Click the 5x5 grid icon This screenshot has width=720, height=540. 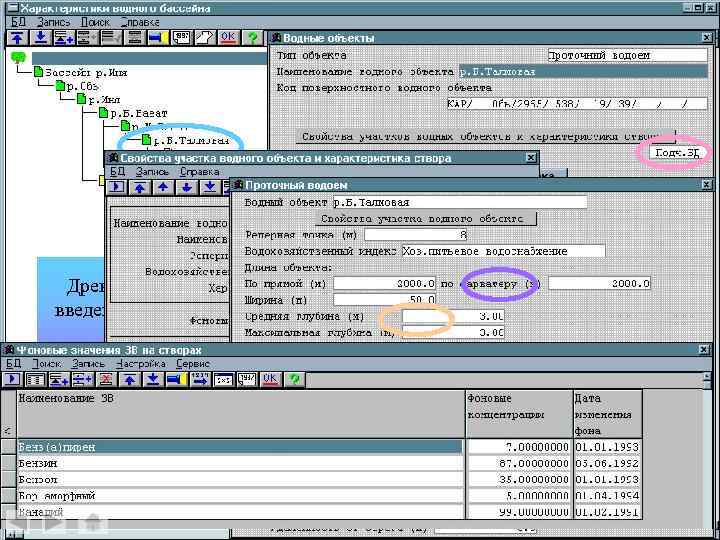[x=224, y=380]
